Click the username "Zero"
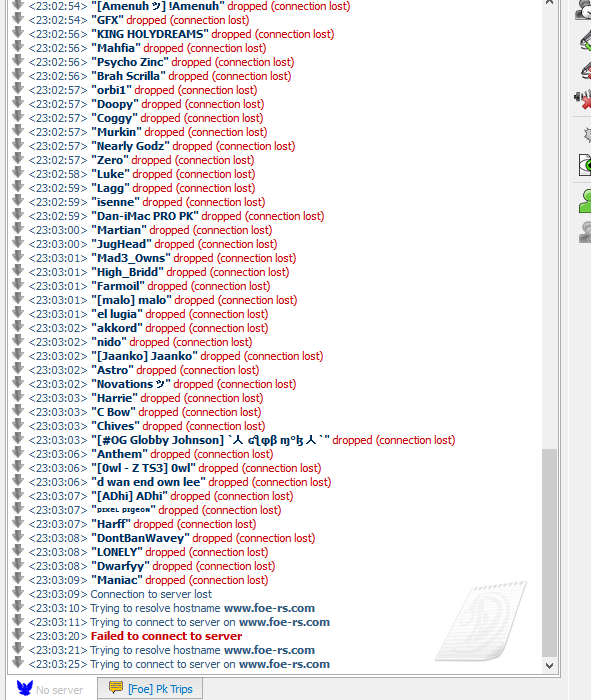This screenshot has width=591, height=700. (x=110, y=160)
